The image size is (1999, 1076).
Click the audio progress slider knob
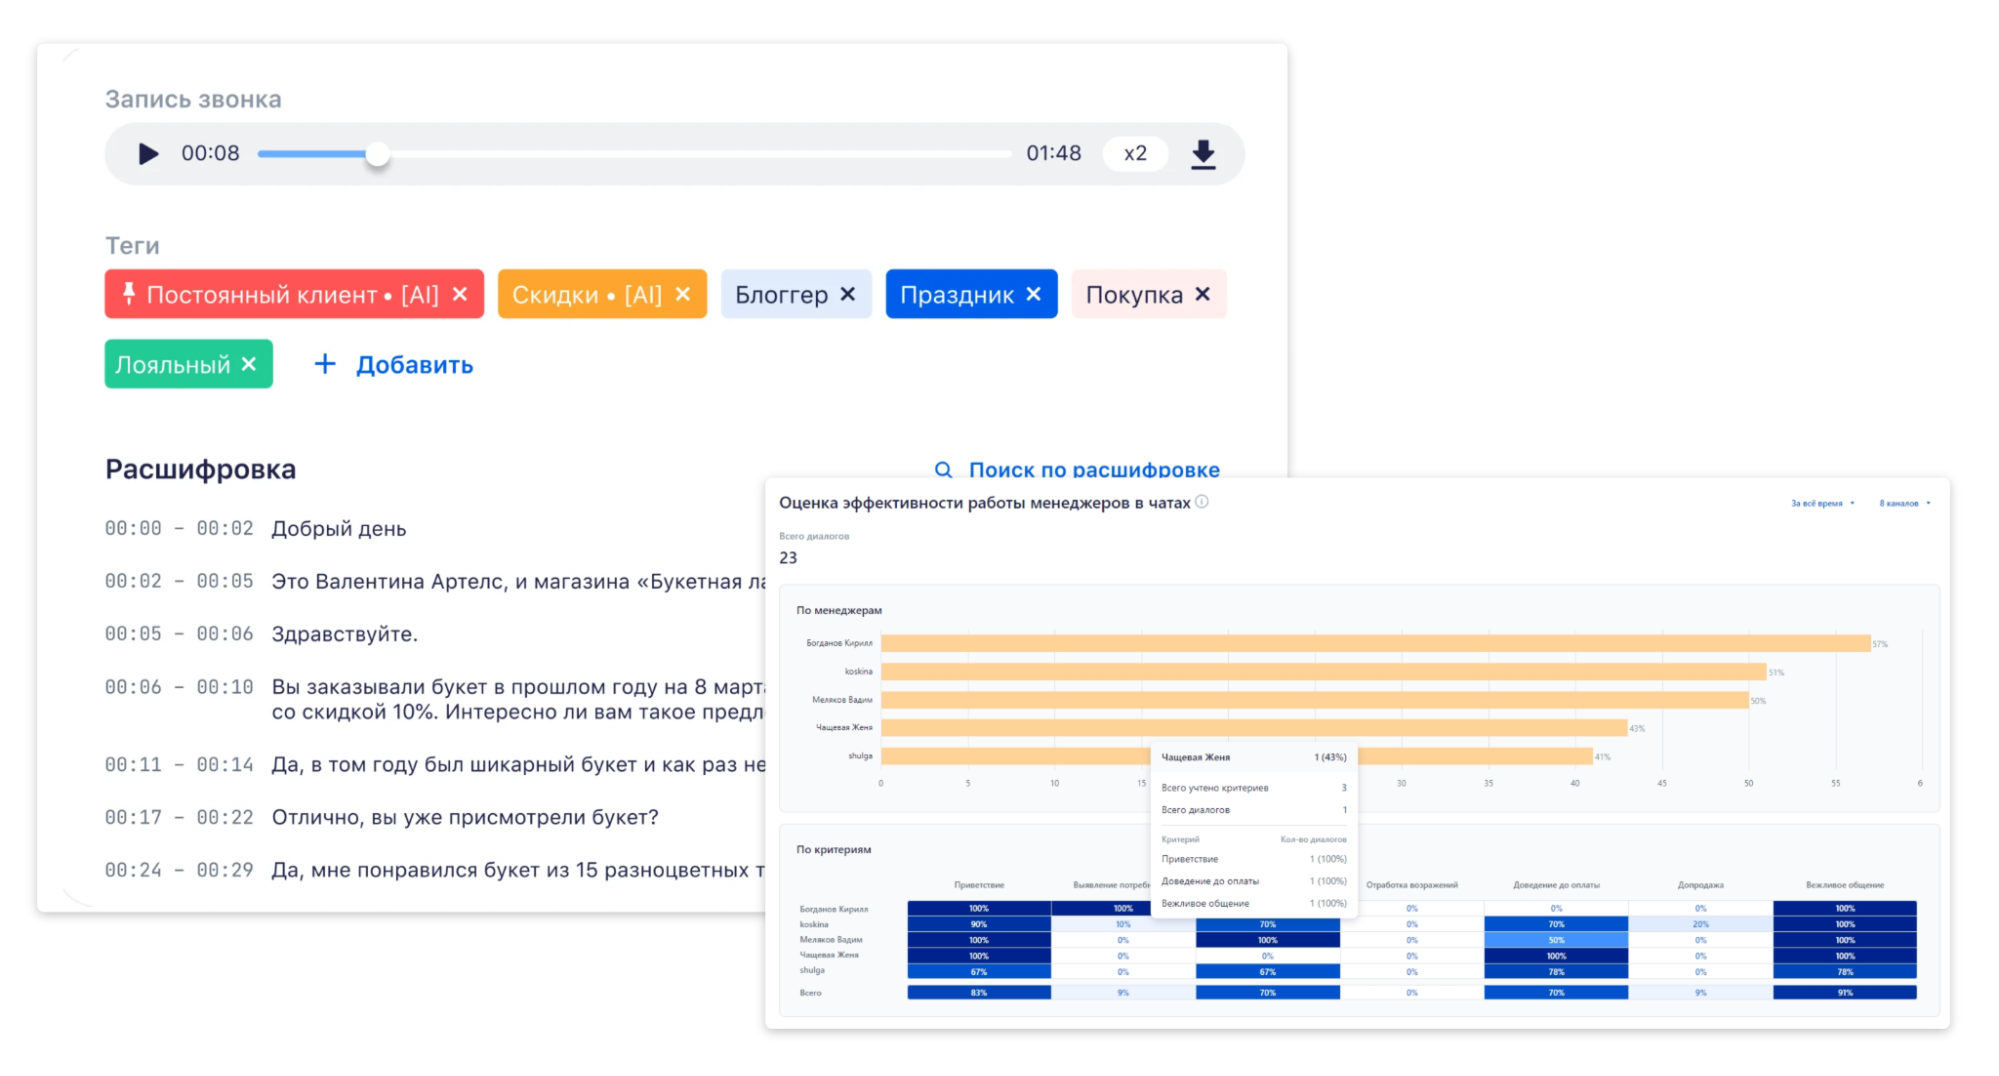[377, 154]
